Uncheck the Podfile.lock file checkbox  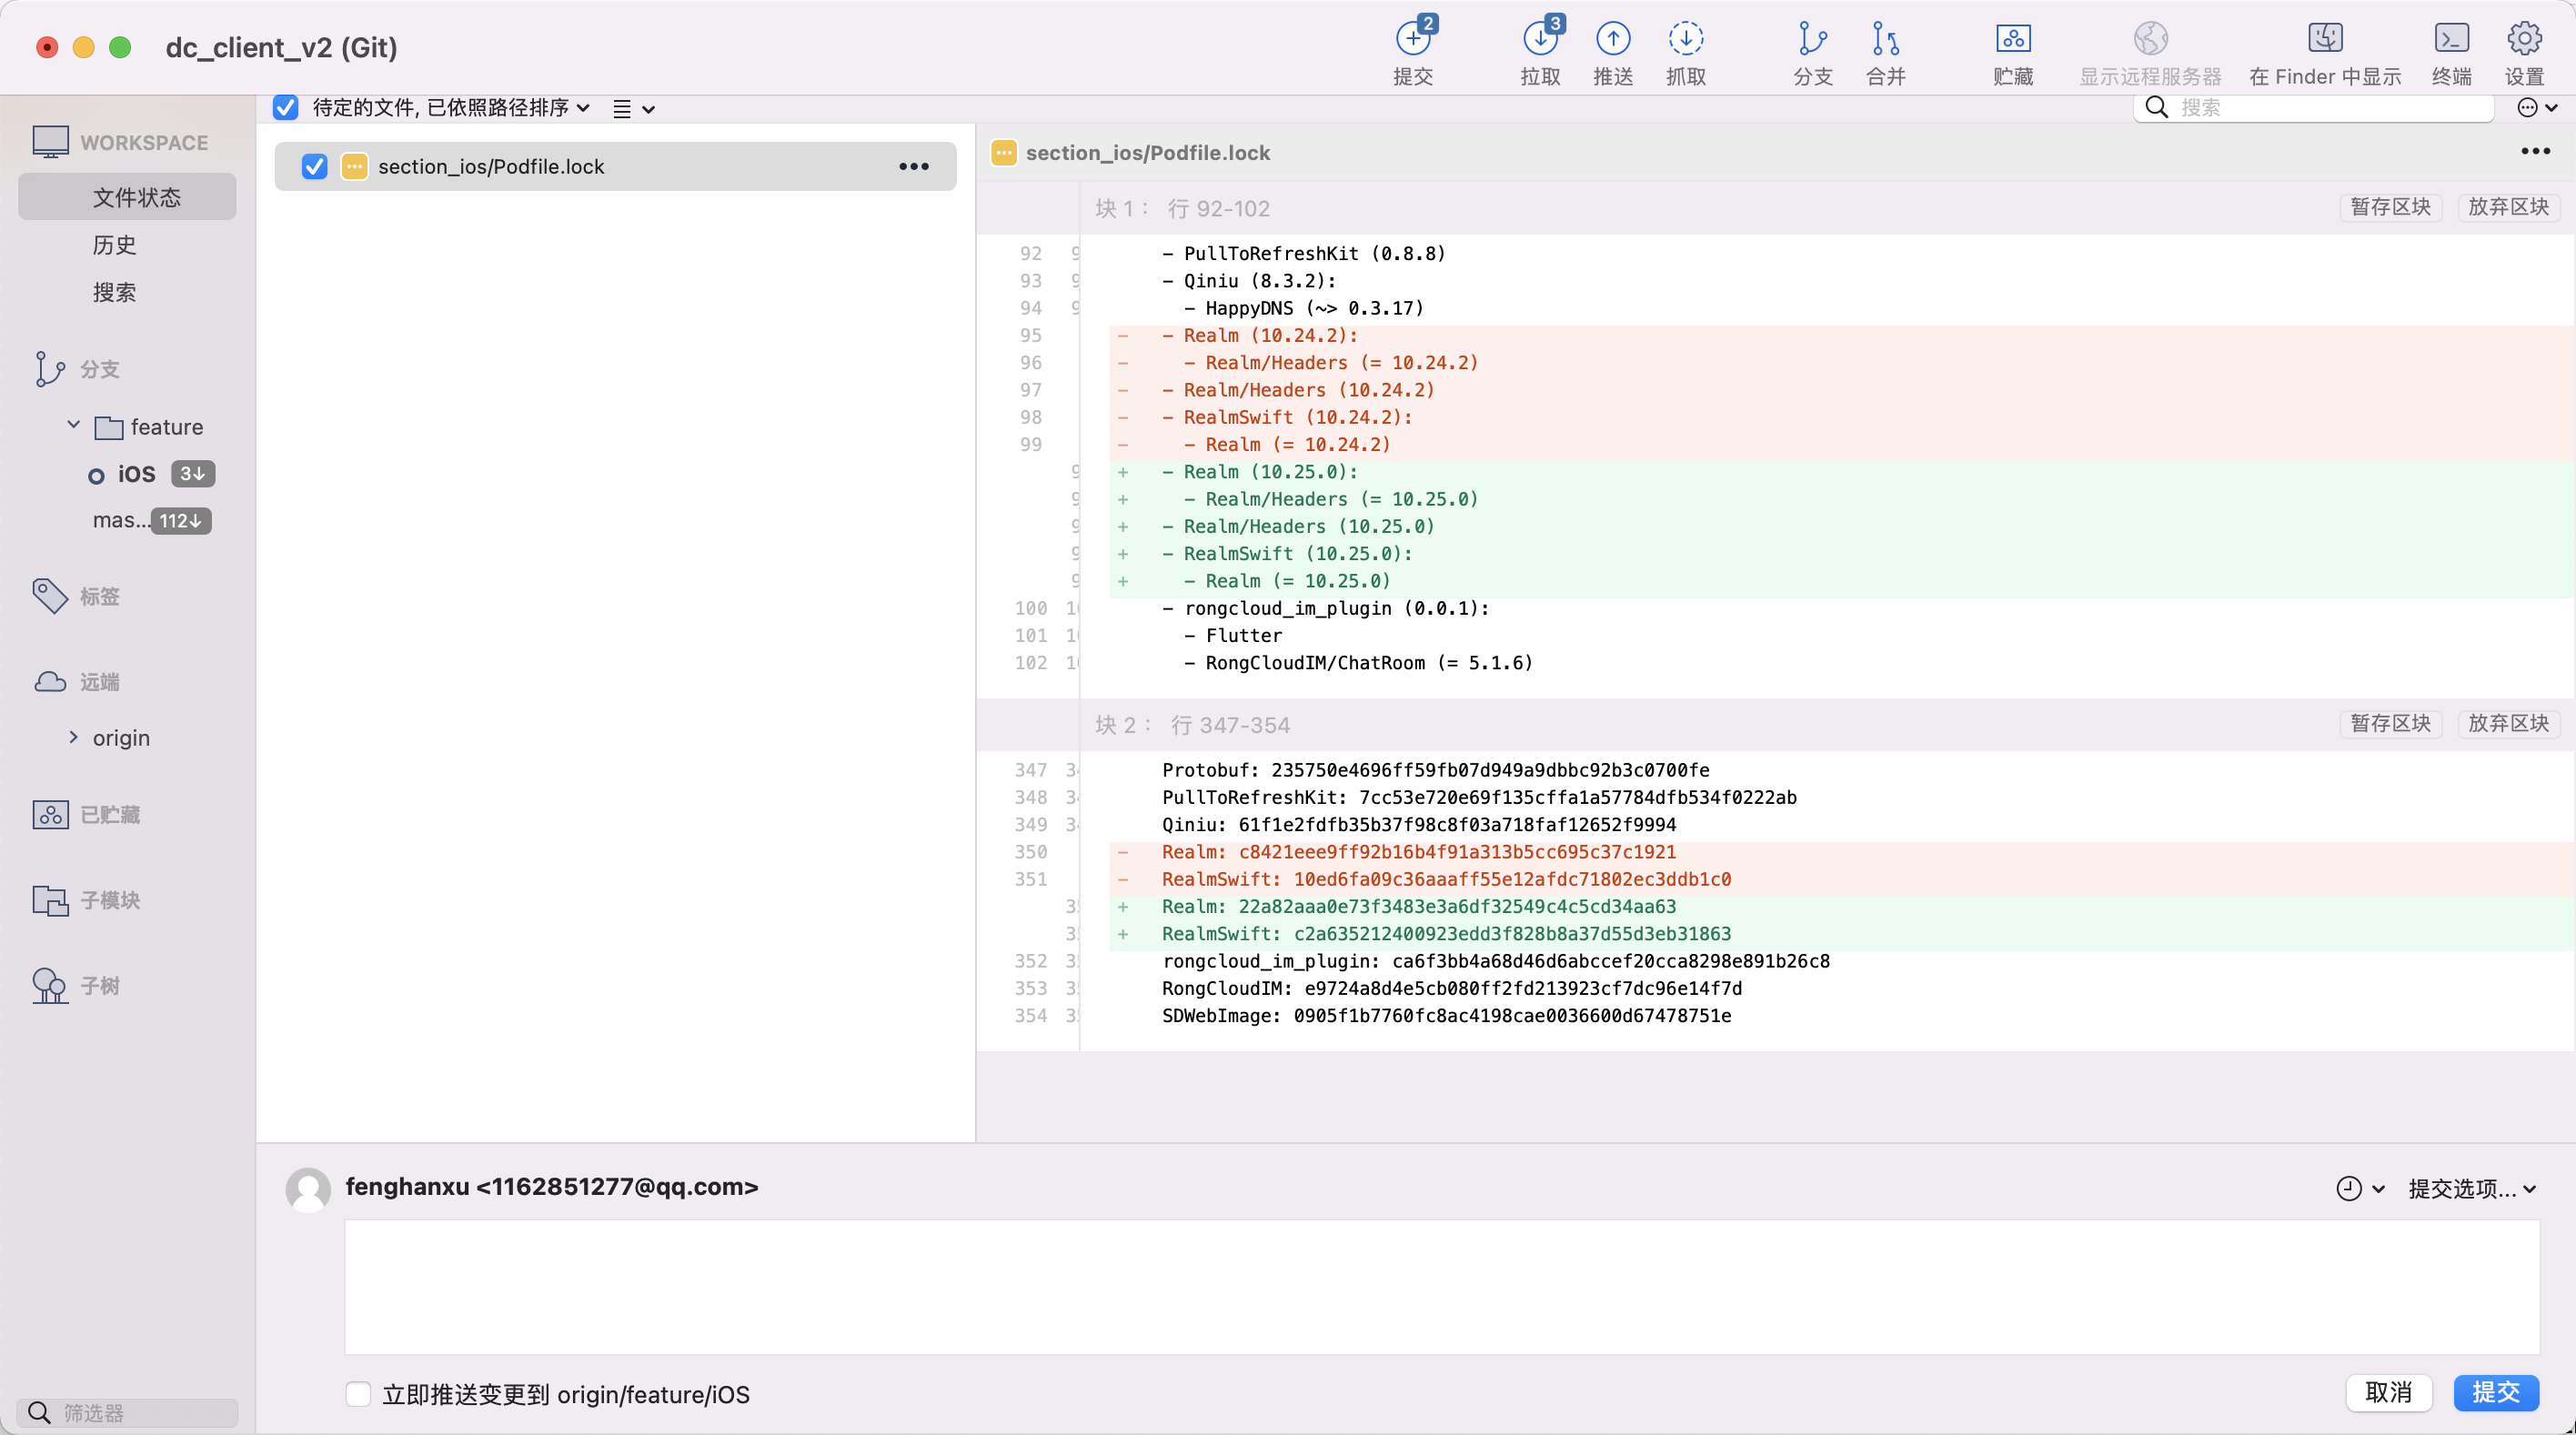click(314, 167)
